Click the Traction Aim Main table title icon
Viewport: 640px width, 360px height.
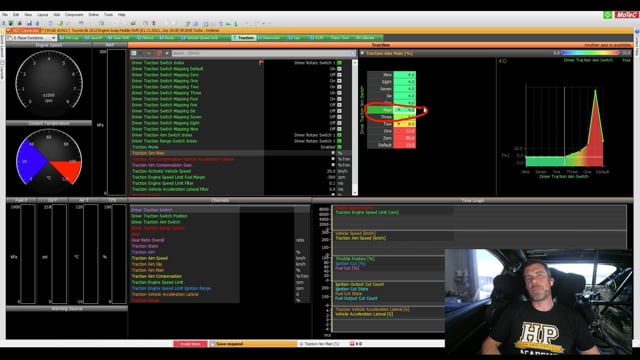coord(362,53)
